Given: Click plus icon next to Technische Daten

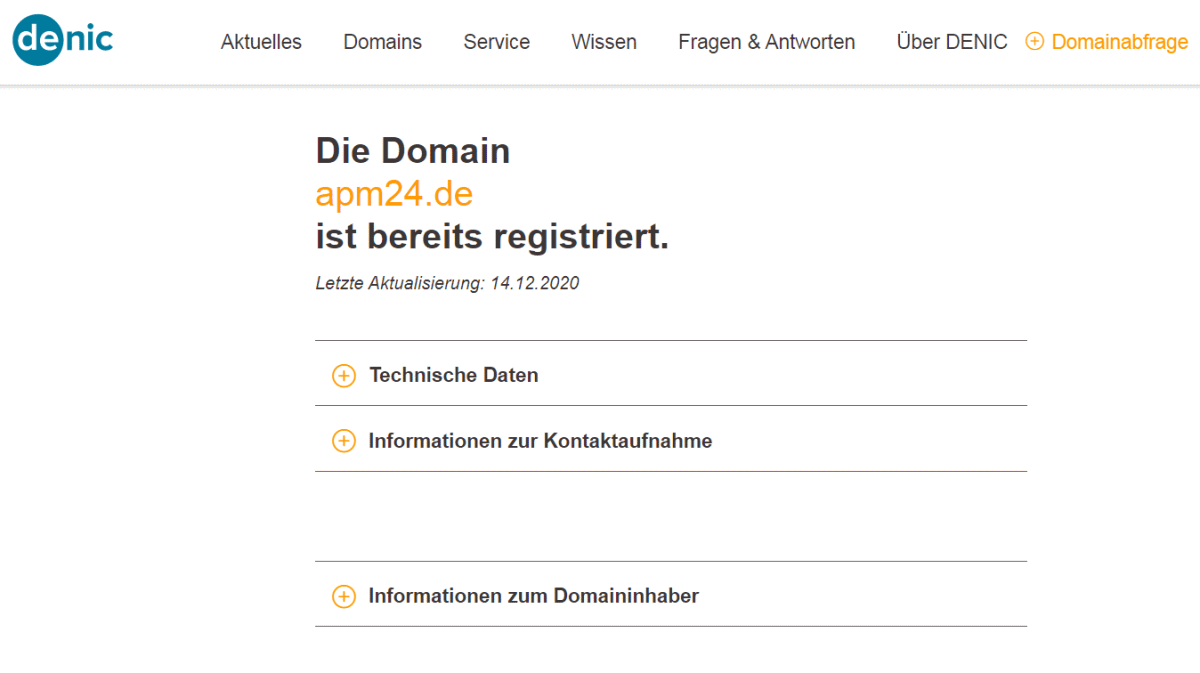Looking at the screenshot, I should coord(343,376).
